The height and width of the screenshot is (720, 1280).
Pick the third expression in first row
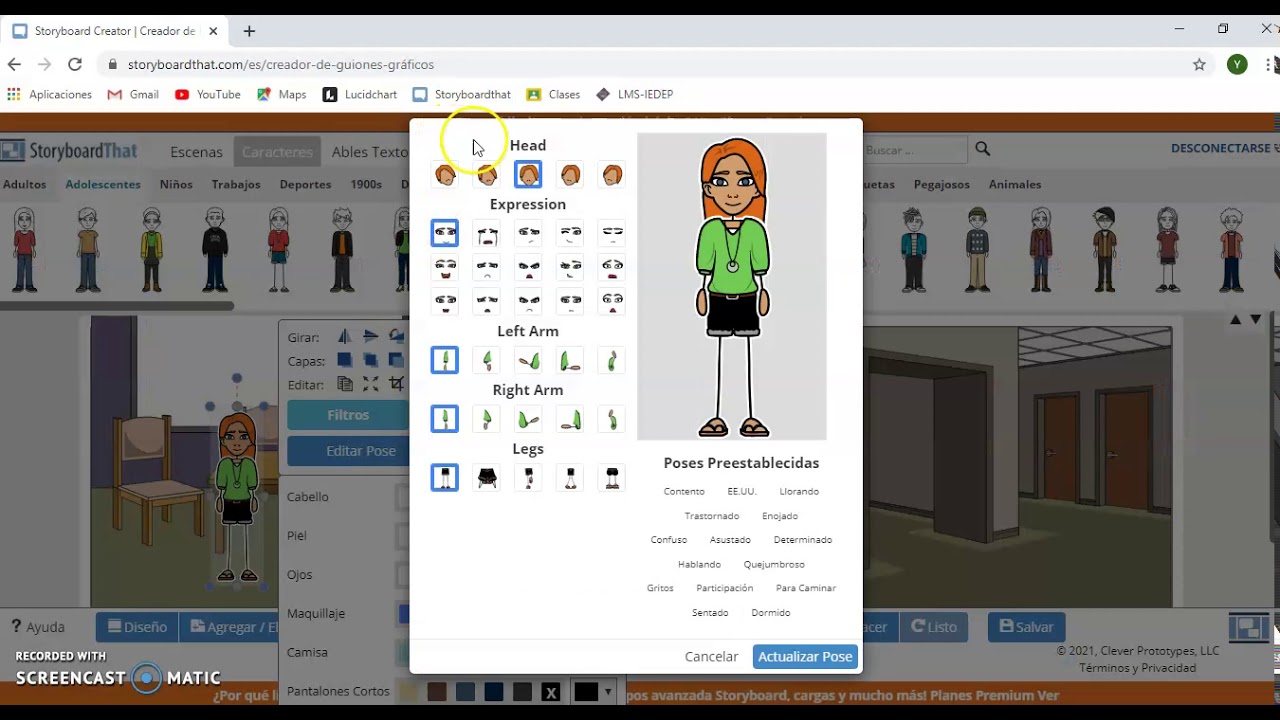tap(529, 234)
